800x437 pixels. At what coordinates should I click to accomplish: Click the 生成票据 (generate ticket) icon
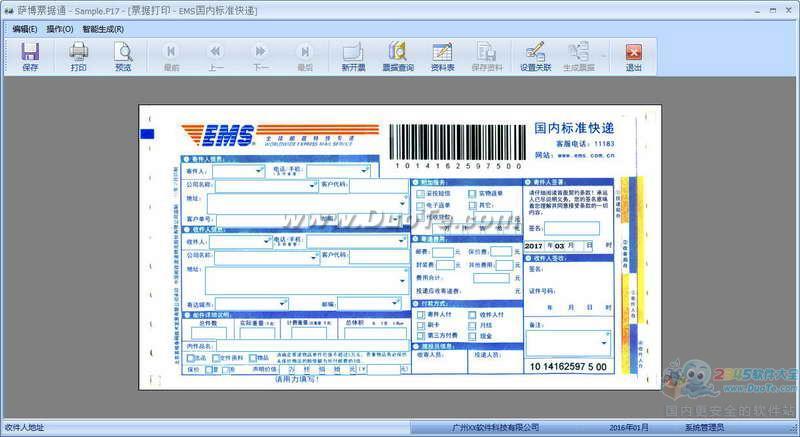[579, 53]
